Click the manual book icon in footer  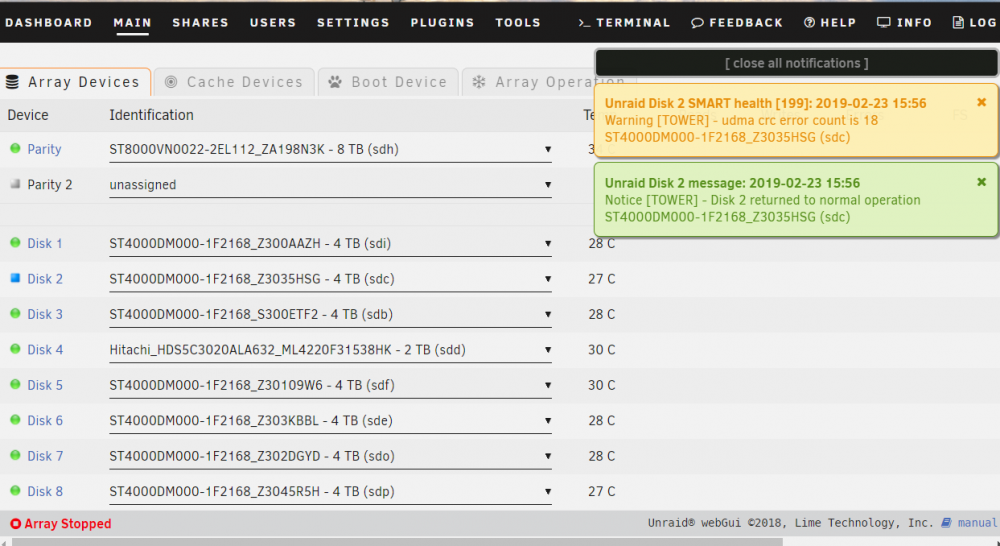point(946,523)
